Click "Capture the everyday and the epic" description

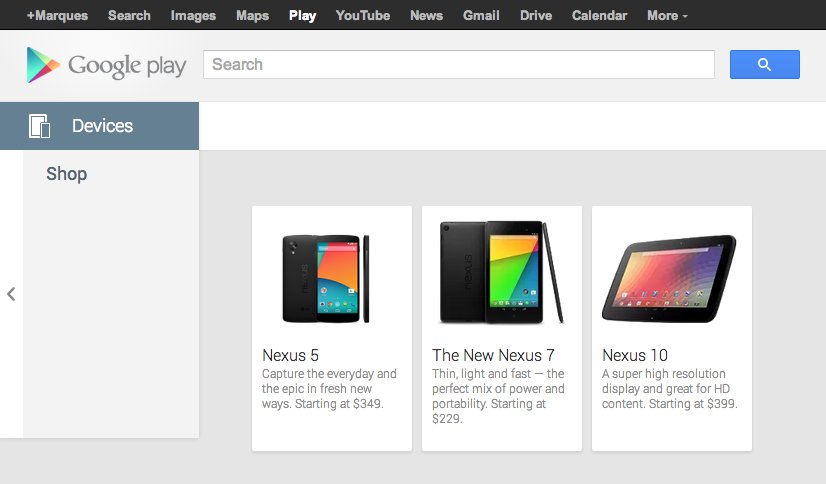click(x=329, y=389)
